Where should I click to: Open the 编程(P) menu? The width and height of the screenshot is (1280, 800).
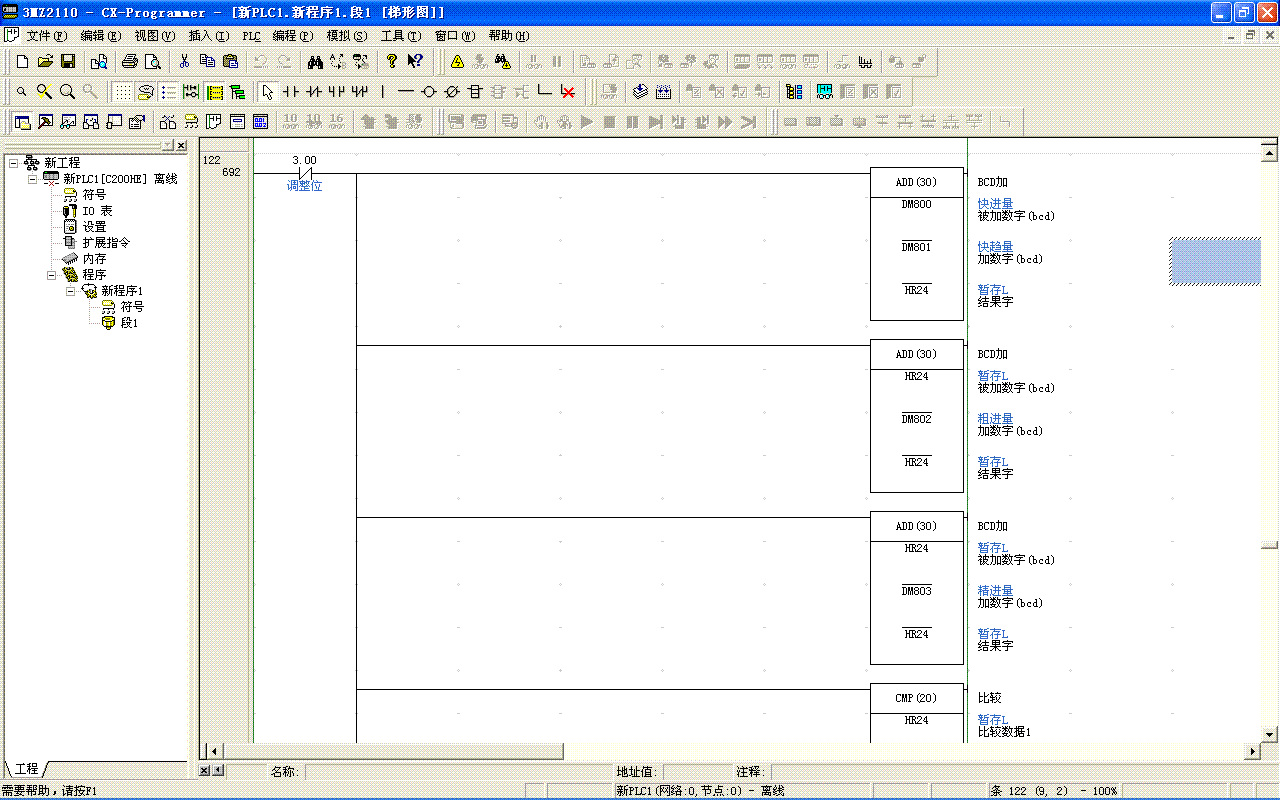292,36
